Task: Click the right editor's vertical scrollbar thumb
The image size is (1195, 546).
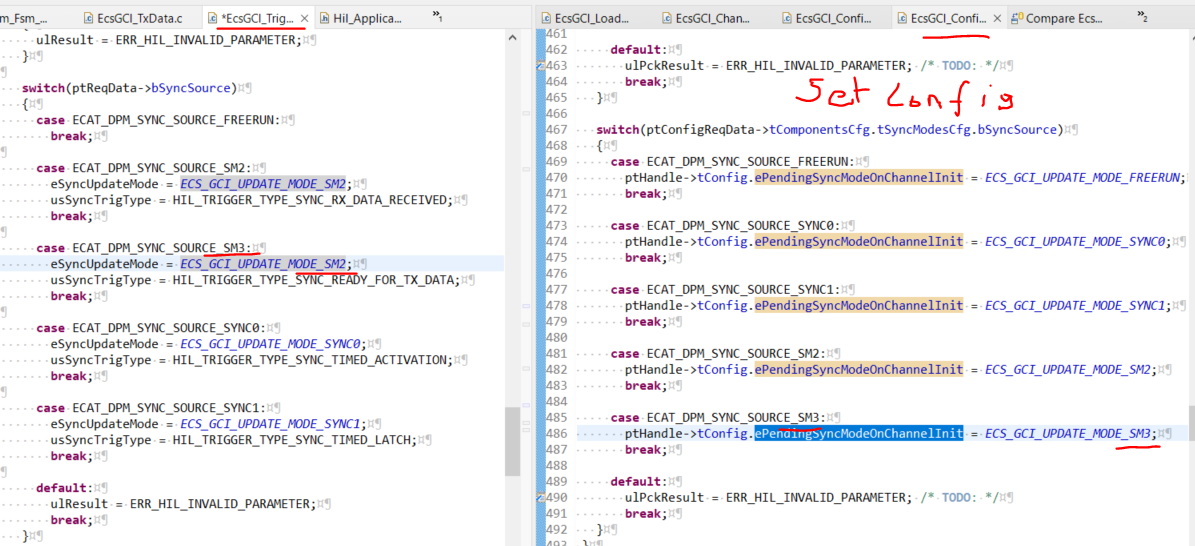Action: point(1190,425)
